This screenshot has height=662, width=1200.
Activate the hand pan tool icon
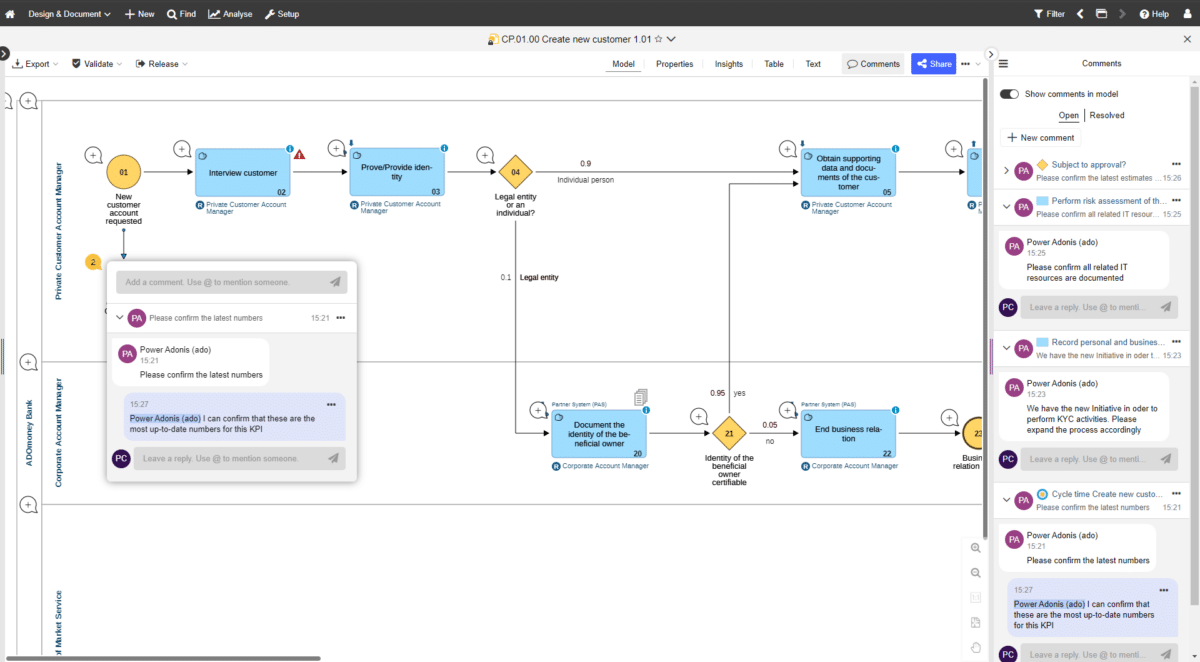pos(975,646)
